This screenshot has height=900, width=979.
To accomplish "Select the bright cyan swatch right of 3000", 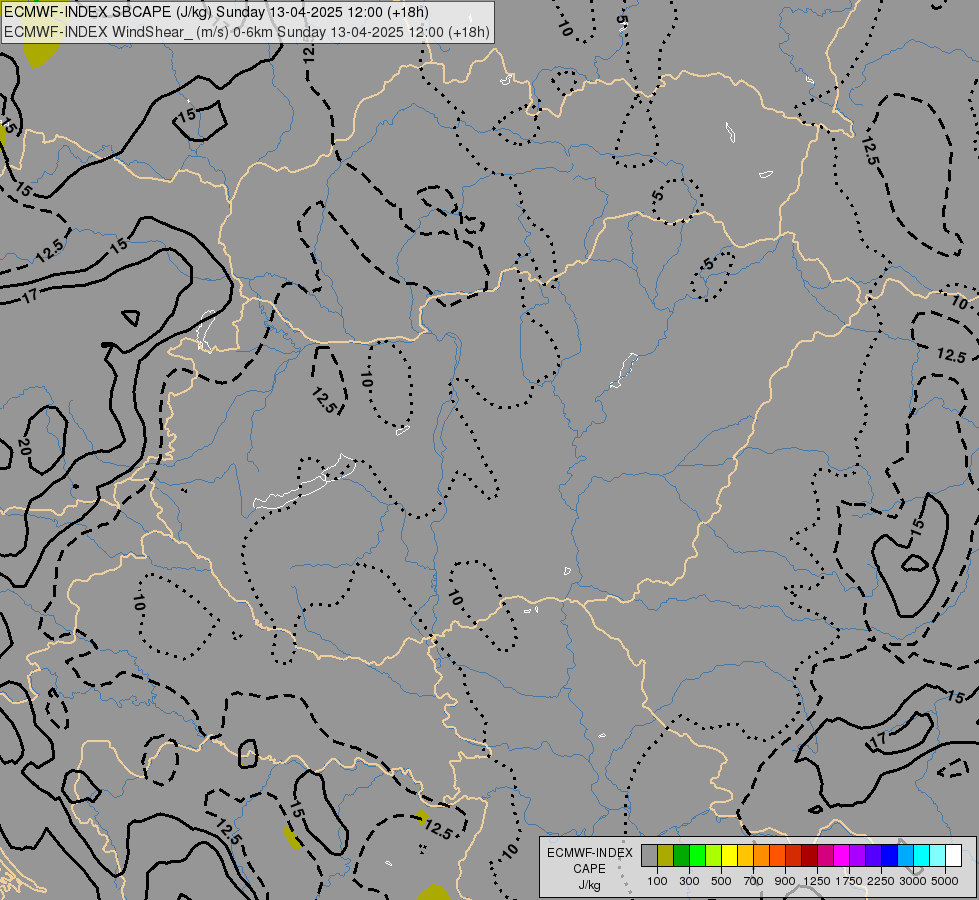I will coord(922,856).
